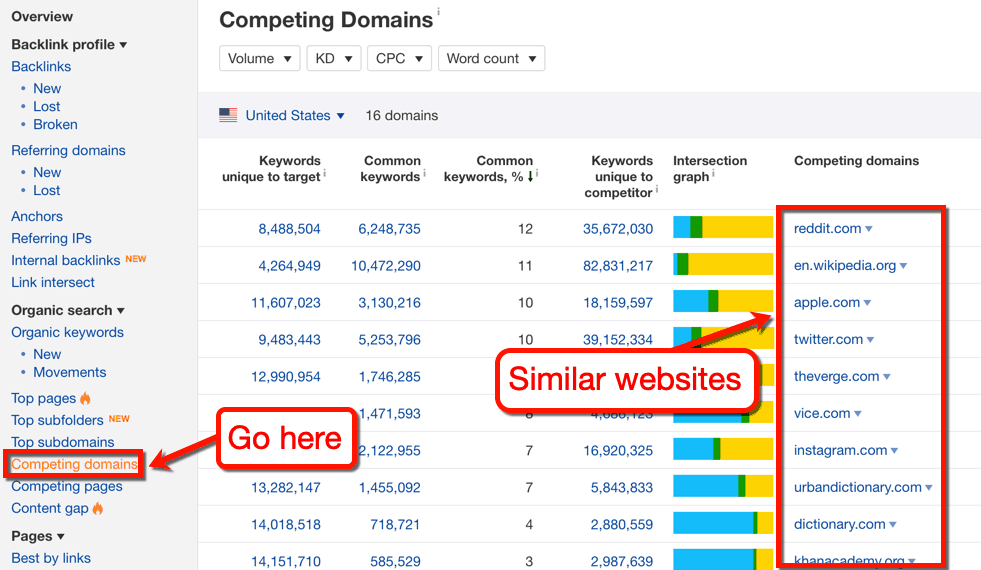Open the Anchors report
Screen dimensions: 981x570
pos(37,216)
